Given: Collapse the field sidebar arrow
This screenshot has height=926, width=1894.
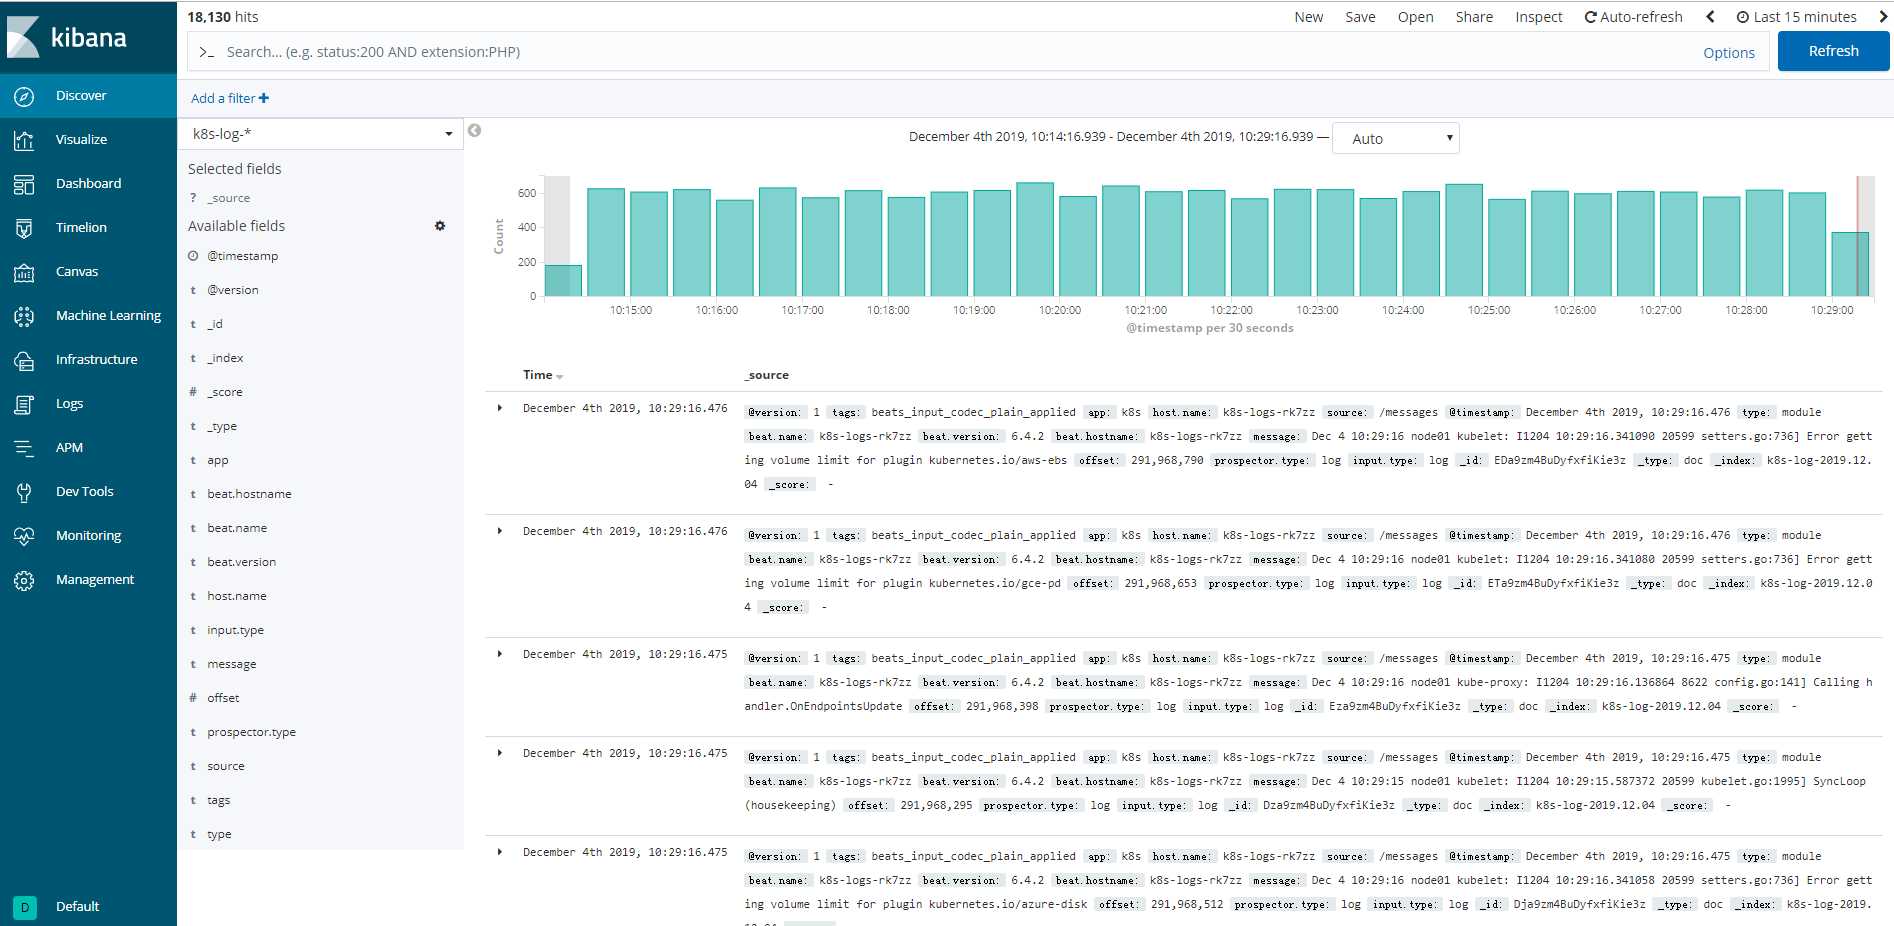Looking at the screenshot, I should tap(475, 130).
